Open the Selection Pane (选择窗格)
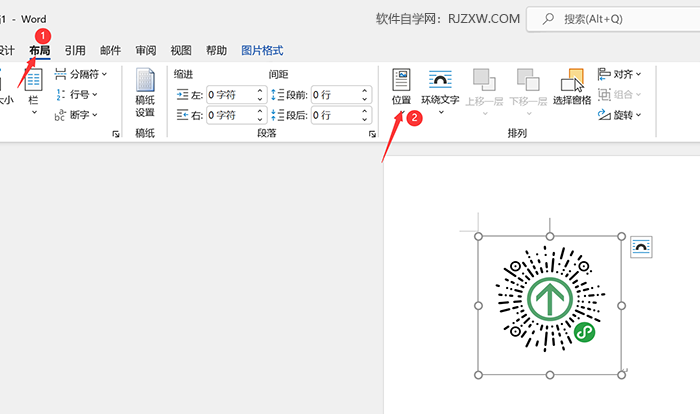The image size is (700, 414). point(572,87)
